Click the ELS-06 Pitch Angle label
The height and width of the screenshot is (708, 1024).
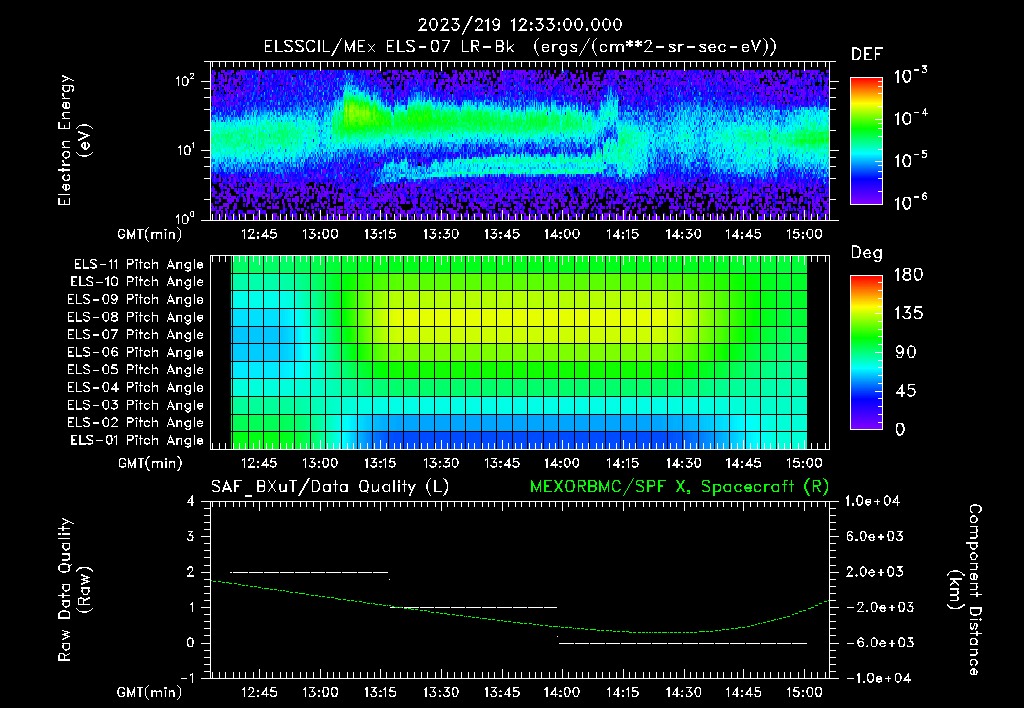click(x=135, y=353)
